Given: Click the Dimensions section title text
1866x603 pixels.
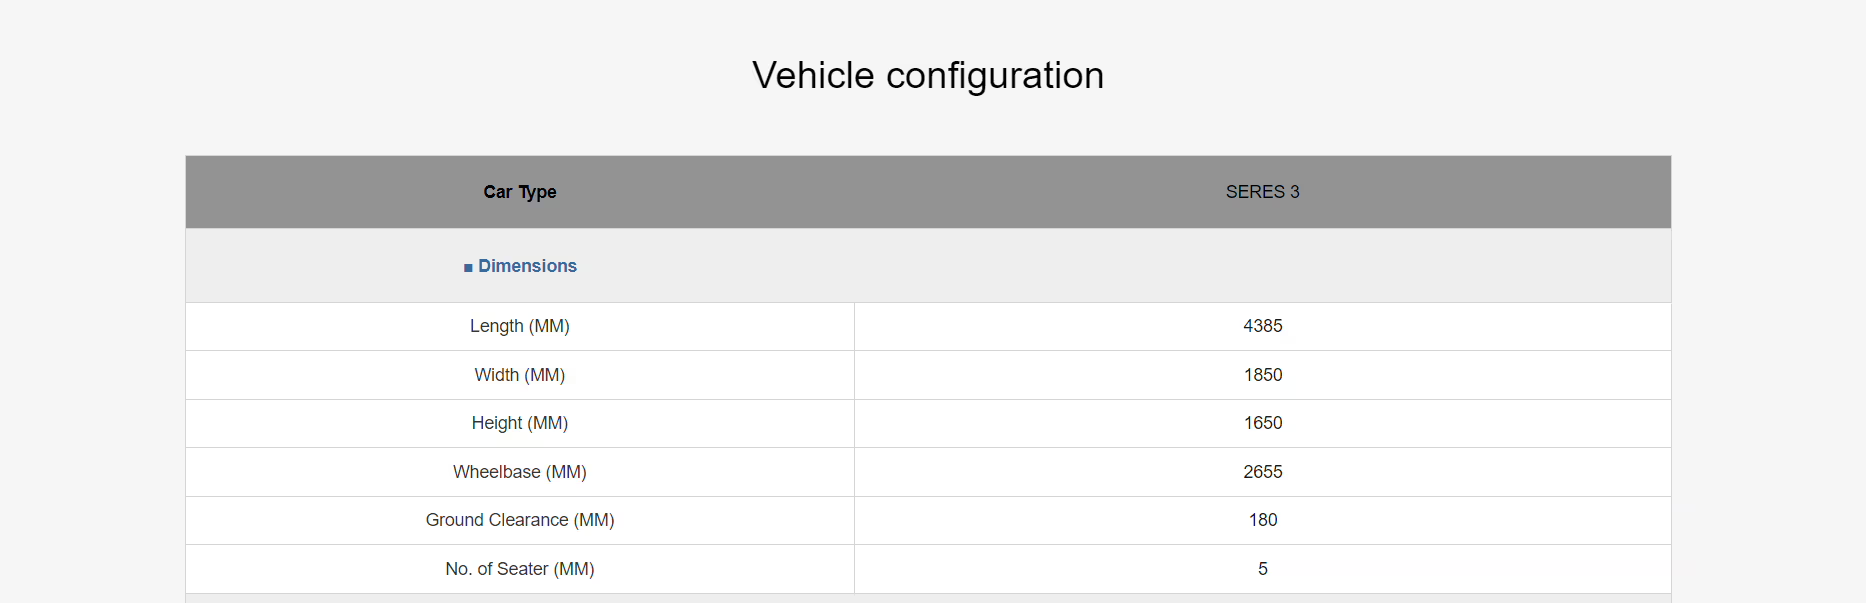Looking at the screenshot, I should (527, 266).
